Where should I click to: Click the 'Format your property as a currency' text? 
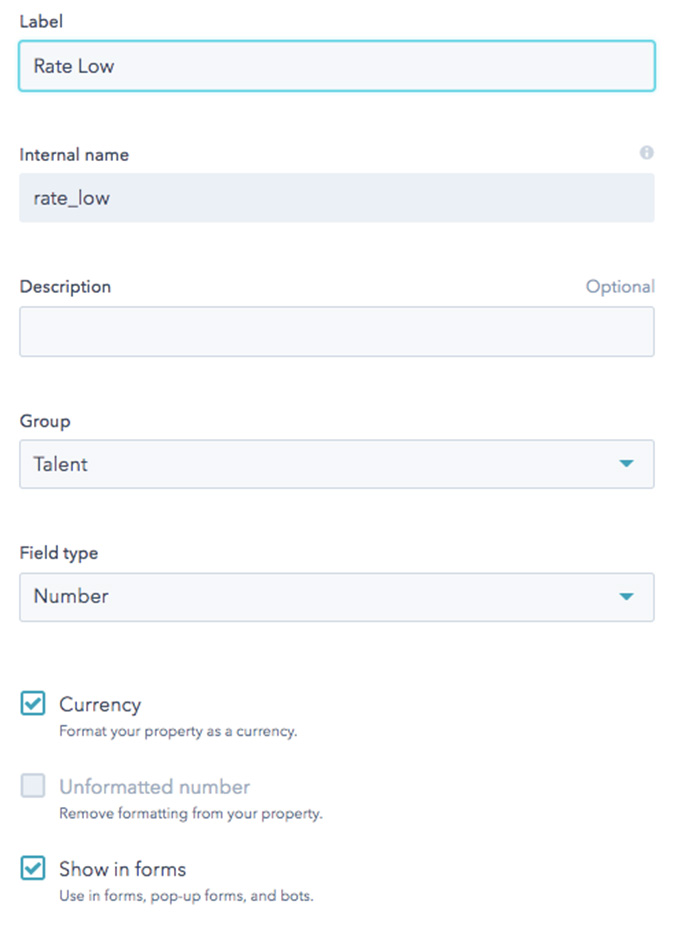point(178,731)
